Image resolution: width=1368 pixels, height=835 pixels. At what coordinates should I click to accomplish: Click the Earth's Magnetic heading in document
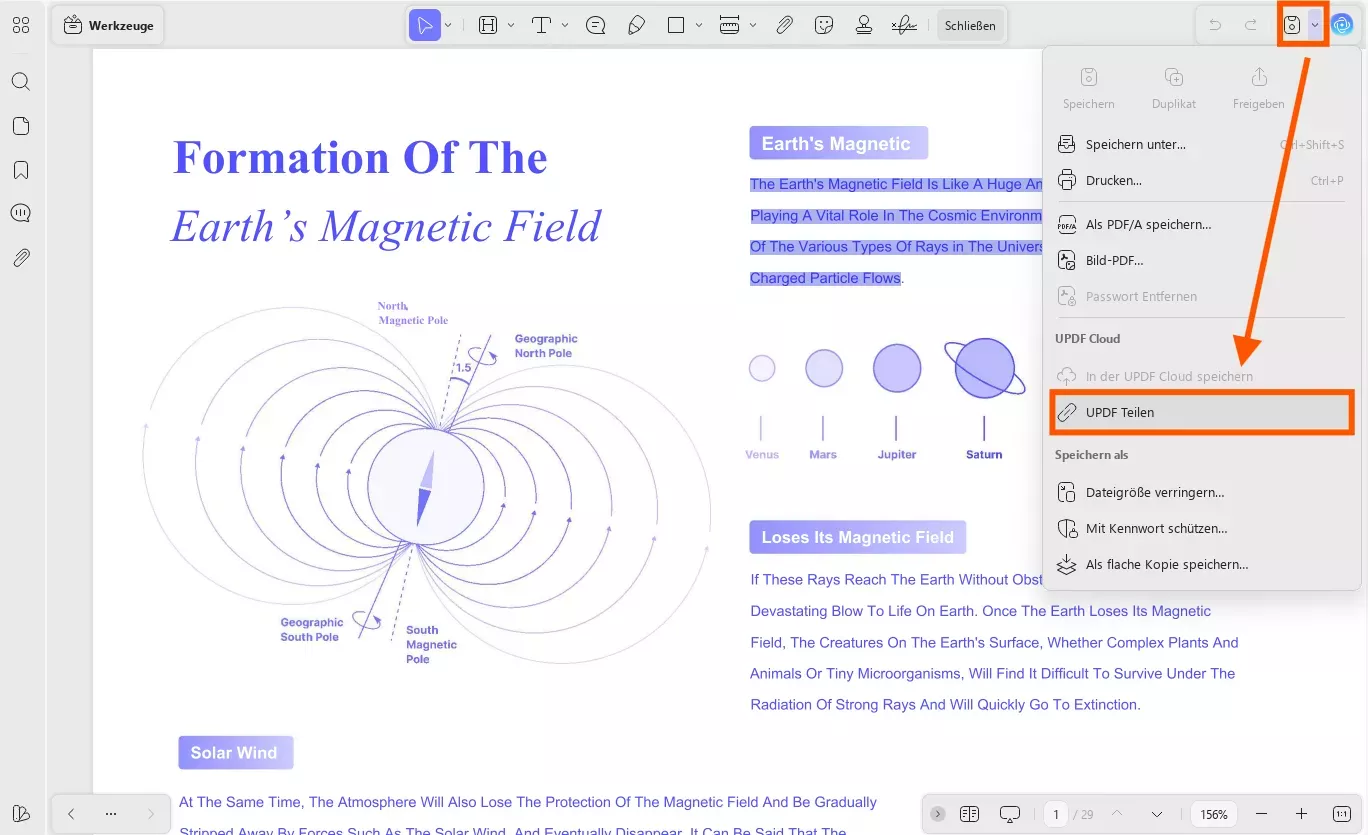[838, 143]
